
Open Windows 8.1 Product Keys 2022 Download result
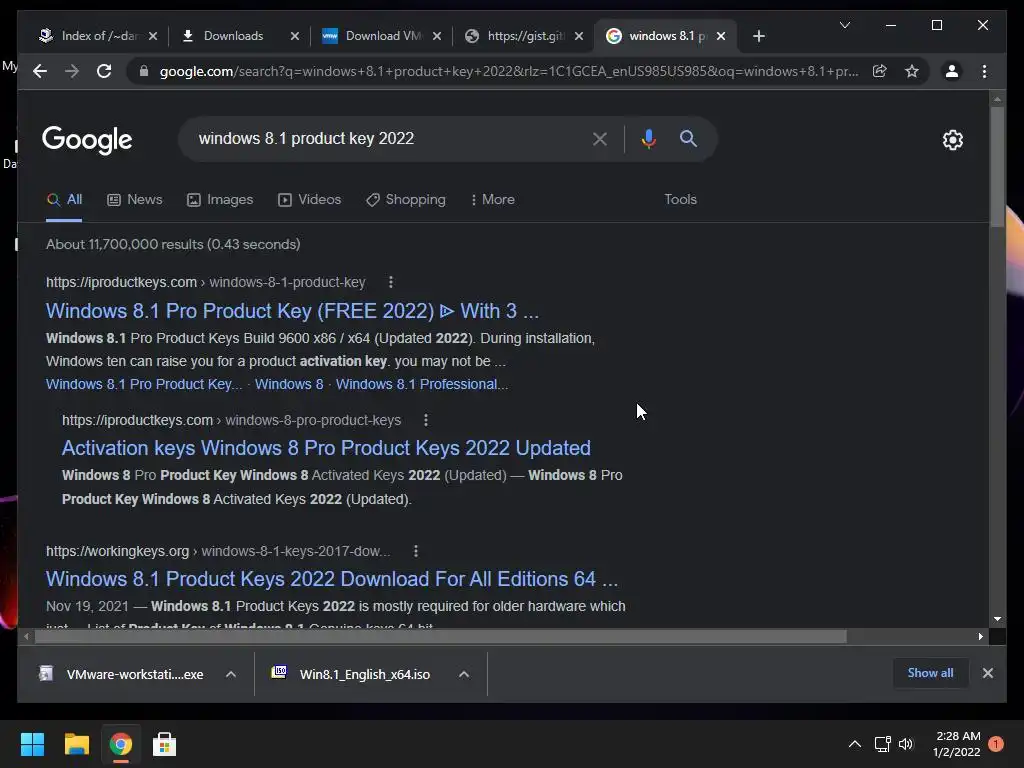(x=332, y=579)
